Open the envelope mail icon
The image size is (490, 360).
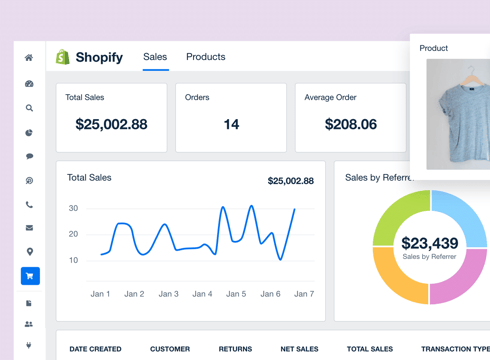[x=29, y=228]
